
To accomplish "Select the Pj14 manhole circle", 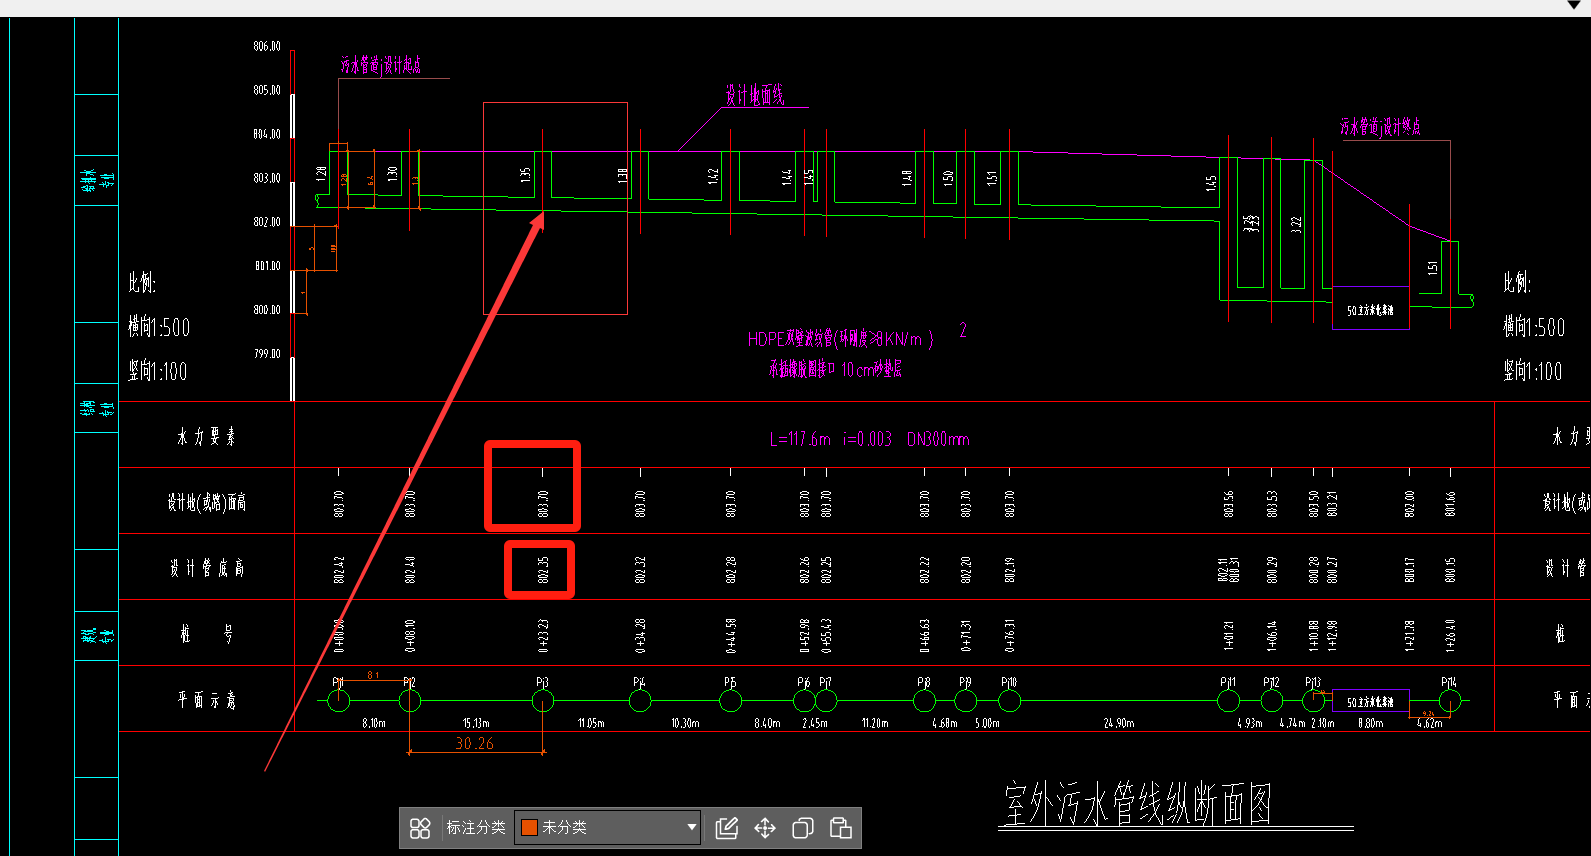I will (x=1449, y=700).
